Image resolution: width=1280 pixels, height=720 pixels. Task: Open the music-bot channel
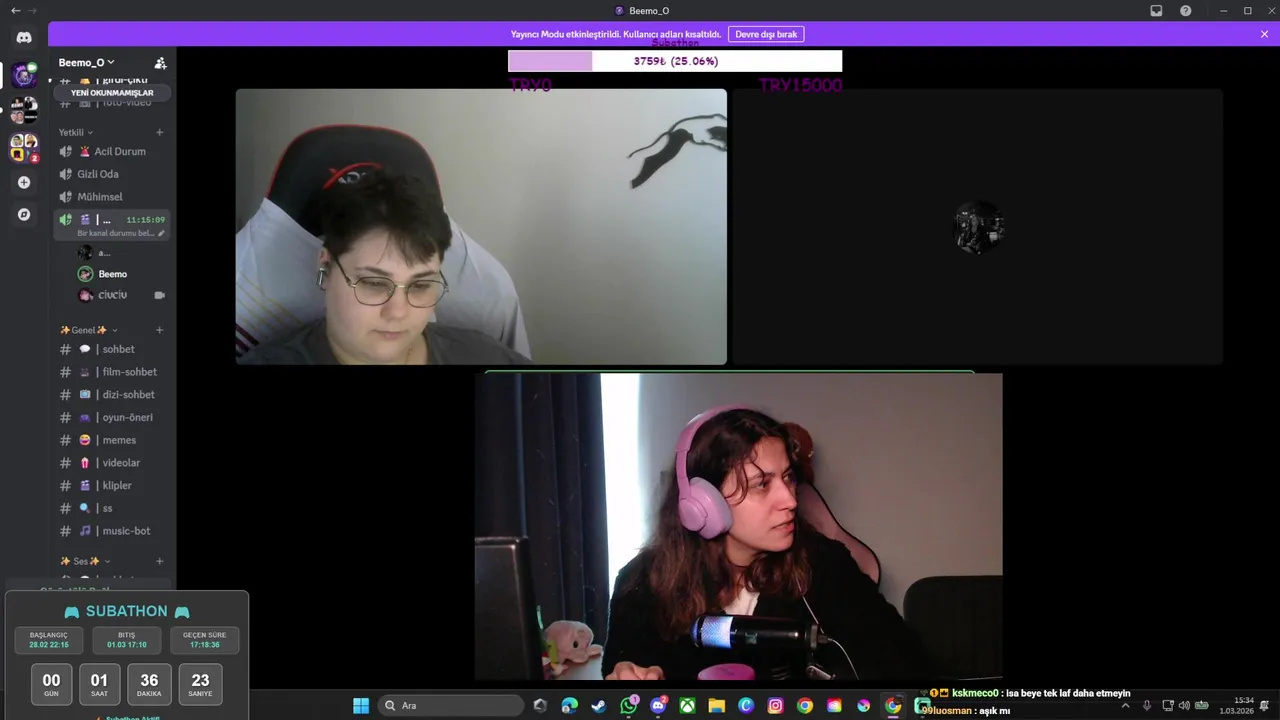[x=111, y=531]
